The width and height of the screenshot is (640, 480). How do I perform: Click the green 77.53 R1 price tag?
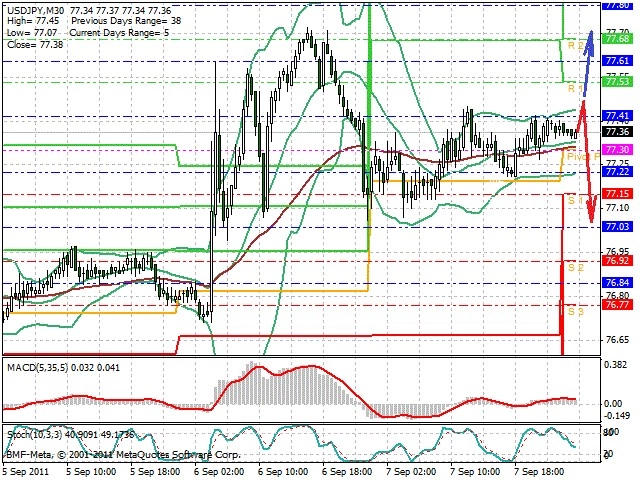click(618, 82)
